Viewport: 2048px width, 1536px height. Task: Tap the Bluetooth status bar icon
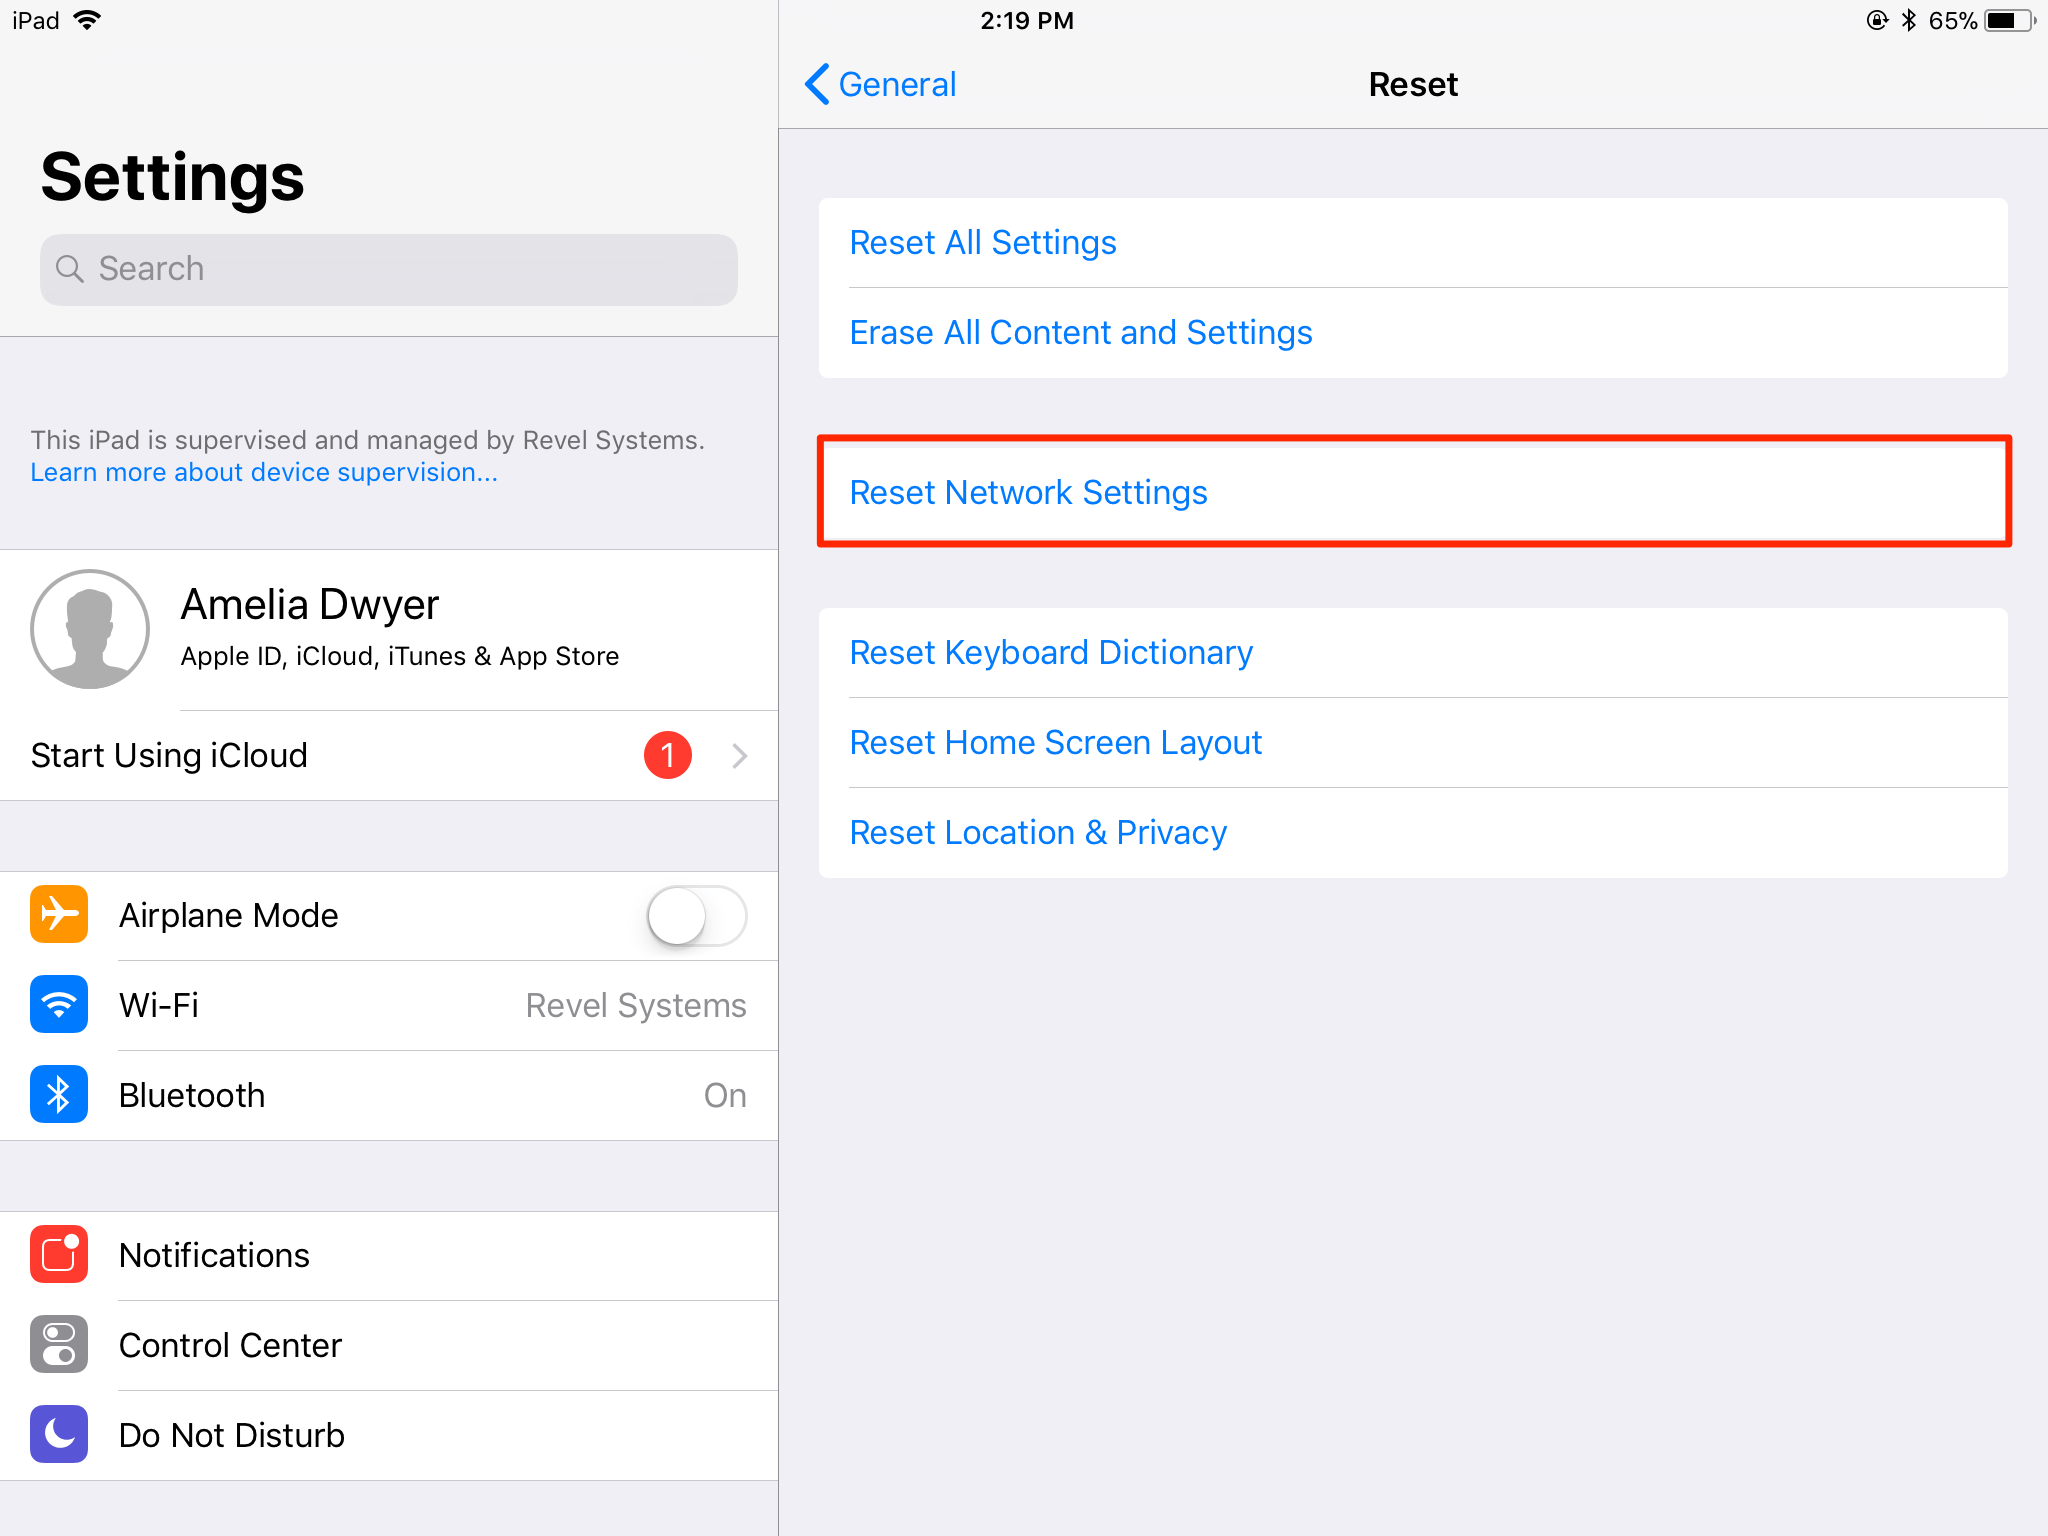(x=1898, y=18)
